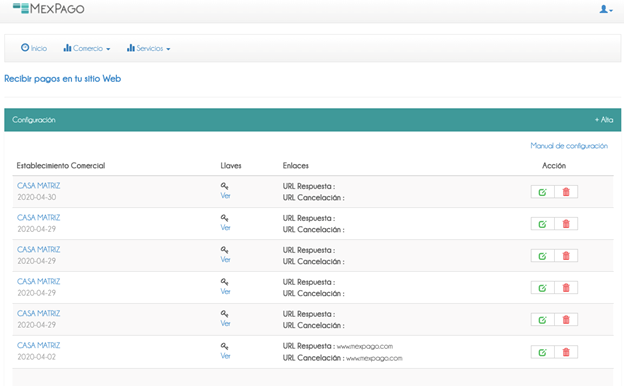The height and width of the screenshot is (386, 624).
Task: Open the CASA MATRIZ link dated 2020-04-30
Action: tap(39, 185)
